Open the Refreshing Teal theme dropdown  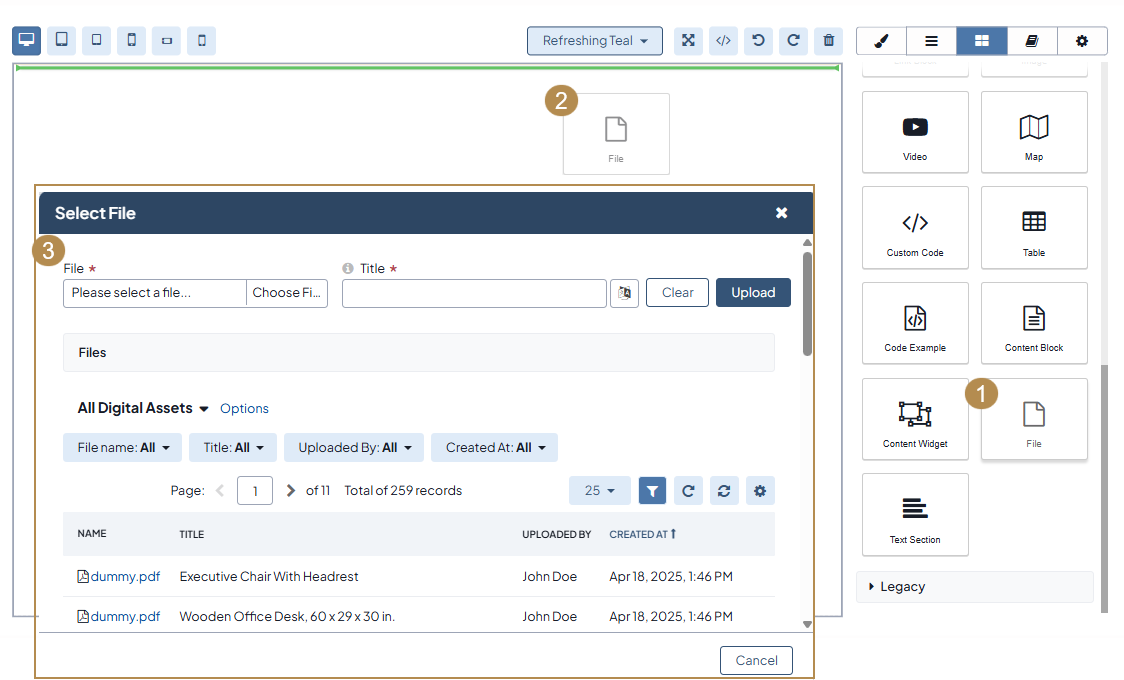point(595,41)
